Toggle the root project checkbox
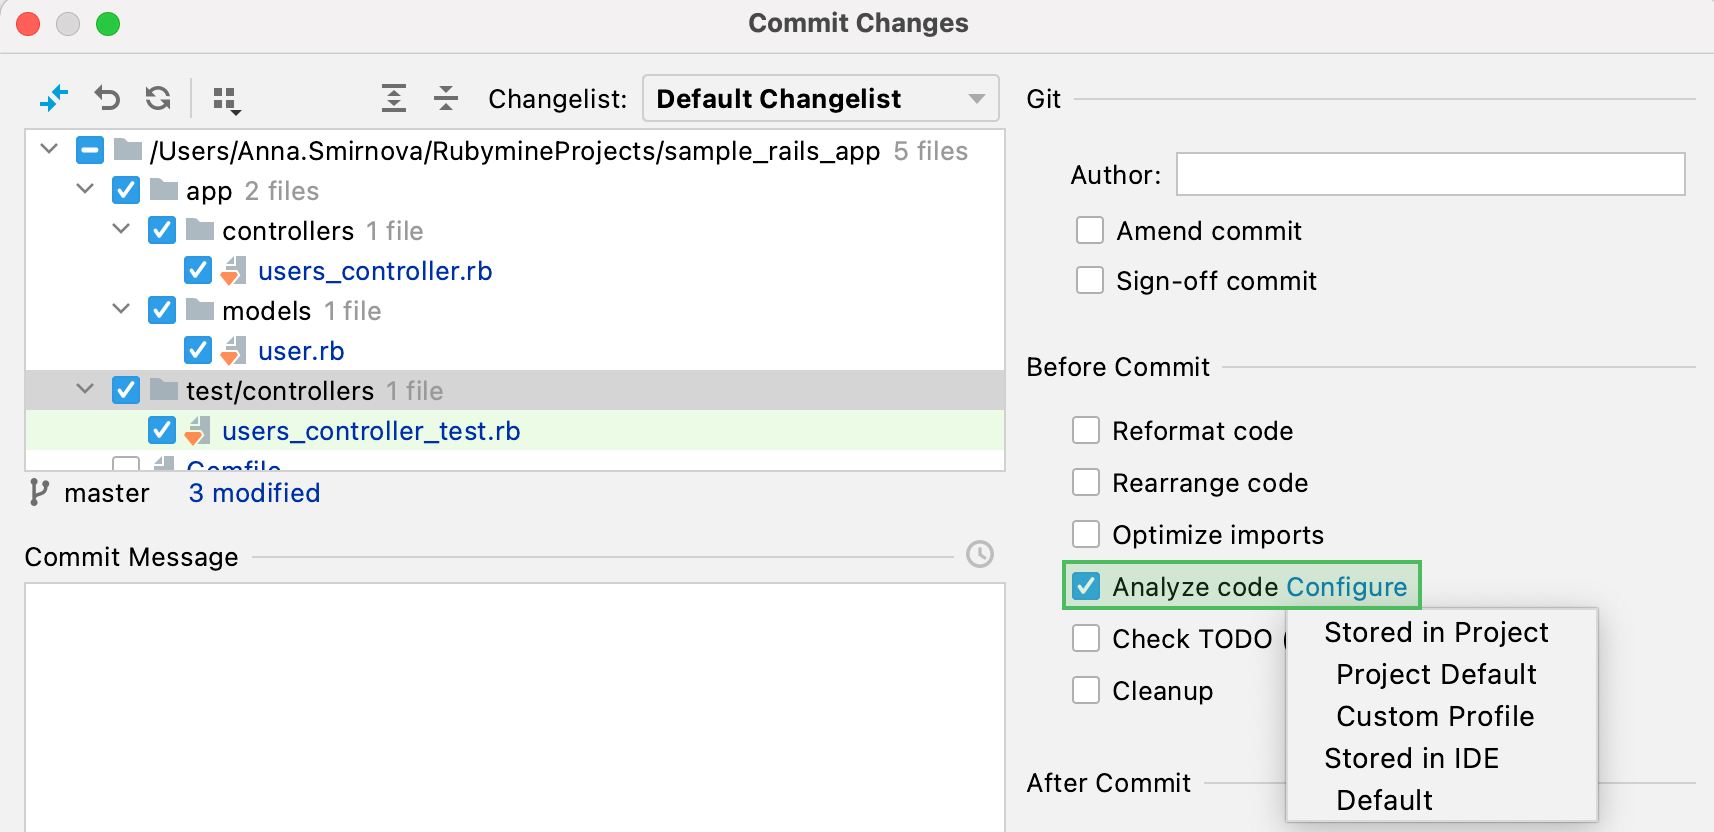The width and height of the screenshot is (1714, 832). click(x=90, y=151)
